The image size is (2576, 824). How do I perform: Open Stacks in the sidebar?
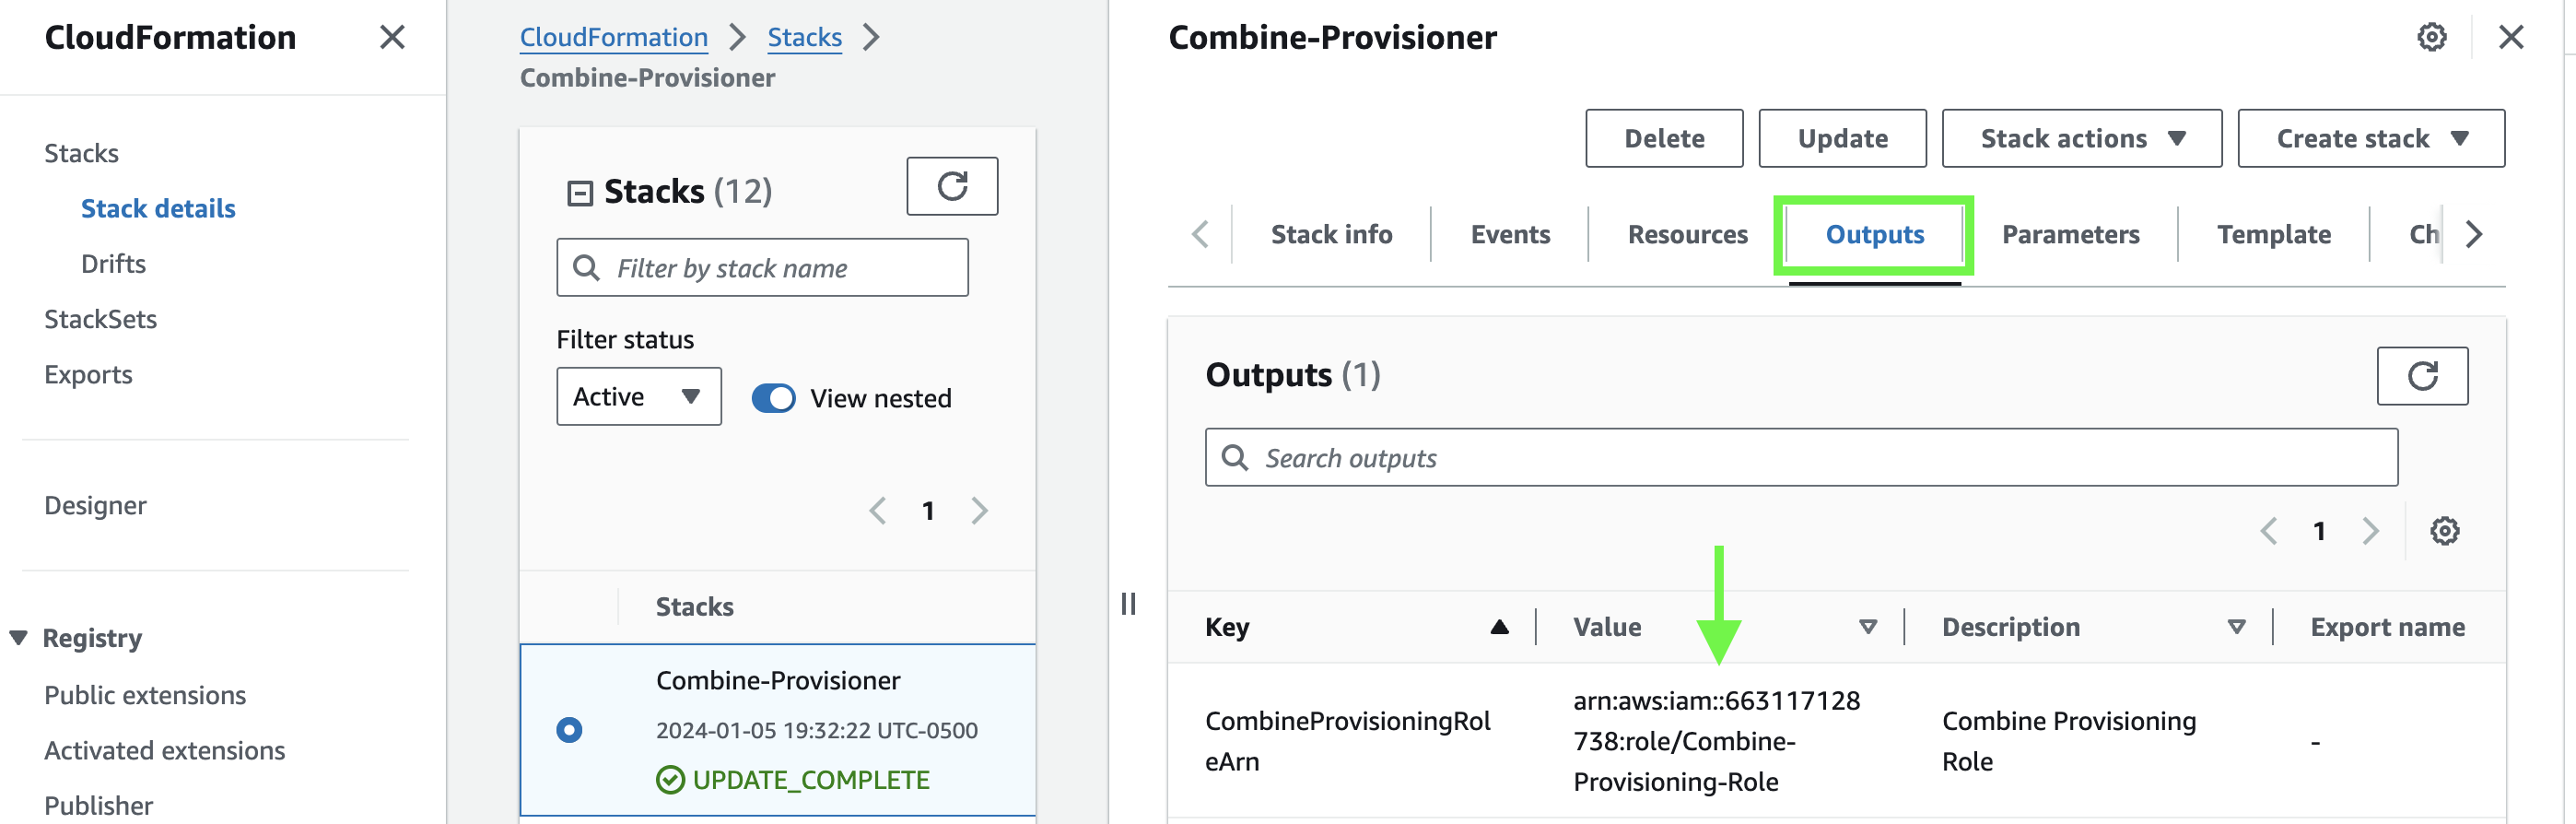81,153
